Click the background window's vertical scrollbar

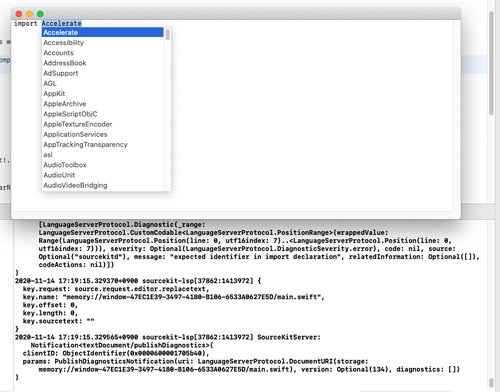(491, 63)
